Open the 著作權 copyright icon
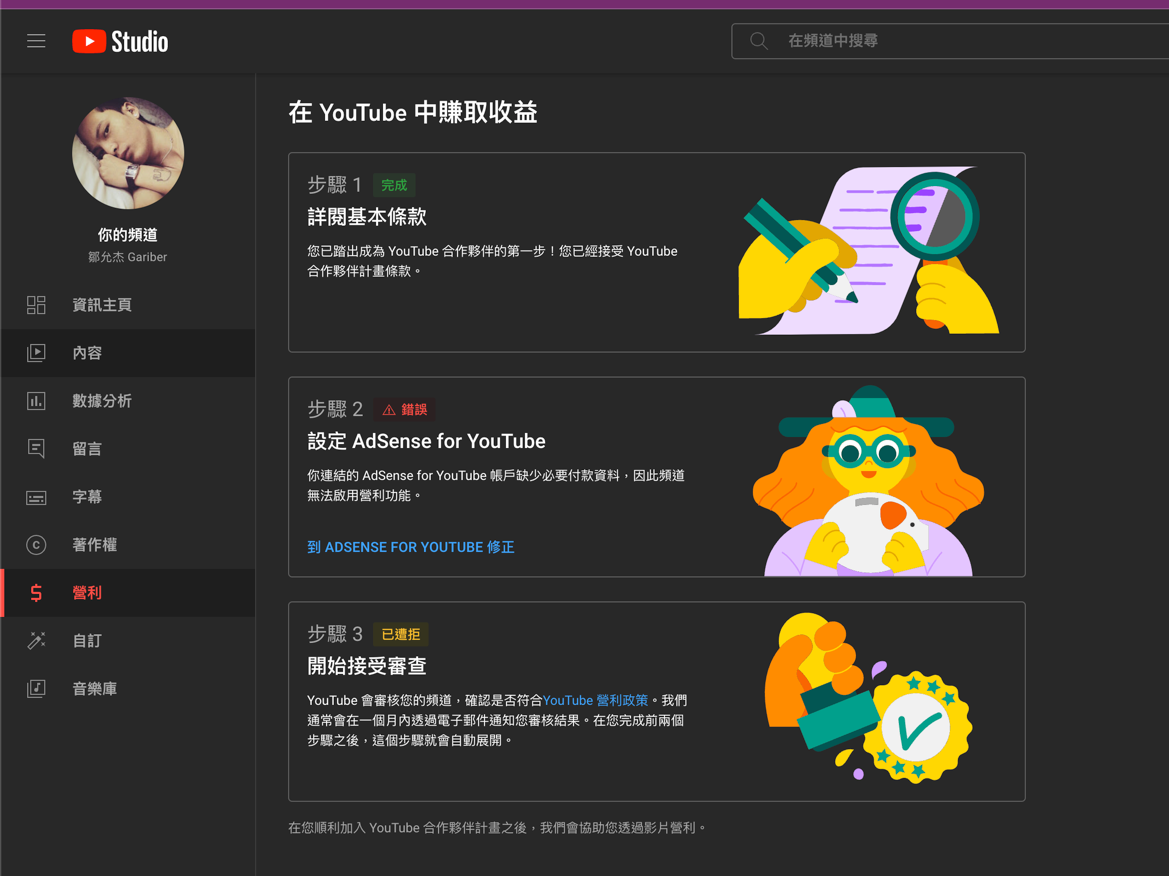 [36, 545]
